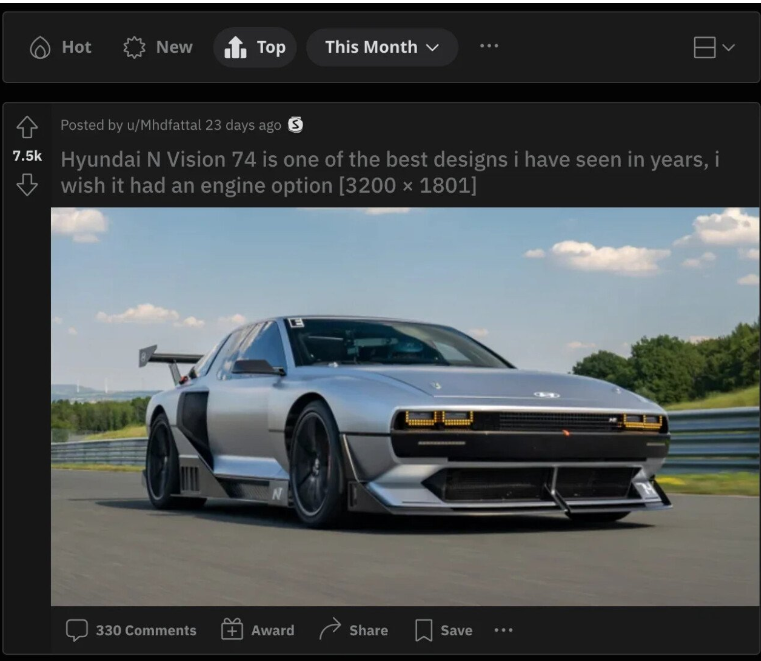Screen dimensions: 761x661
Task: Sort posts by Hot
Action: [61, 47]
